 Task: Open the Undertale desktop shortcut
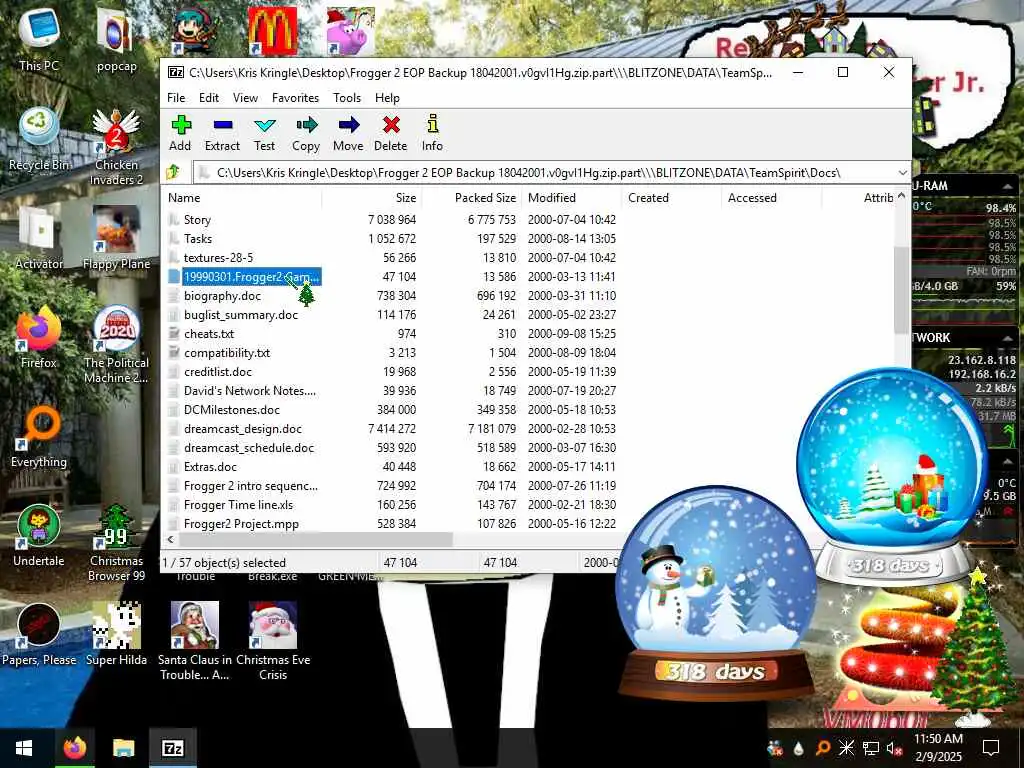pos(39,536)
